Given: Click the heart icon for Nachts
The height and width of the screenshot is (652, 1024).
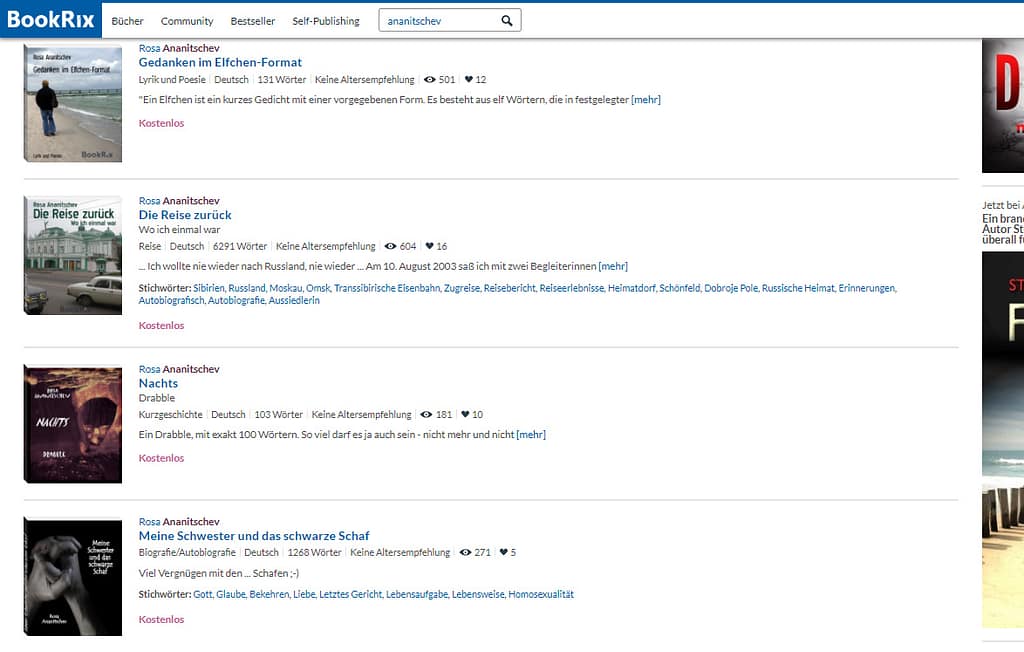Looking at the screenshot, I should (x=465, y=415).
